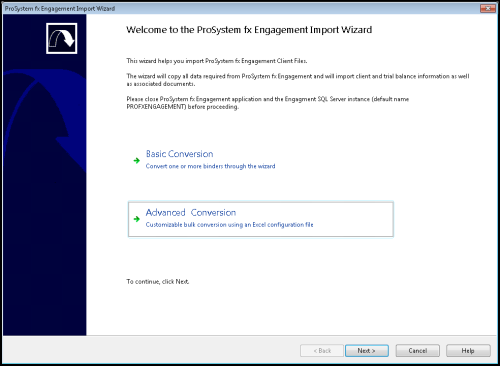The image size is (500, 366).
Task: Select 'Customizable bulk conversion' description text
Action: pyautogui.click(x=229, y=225)
